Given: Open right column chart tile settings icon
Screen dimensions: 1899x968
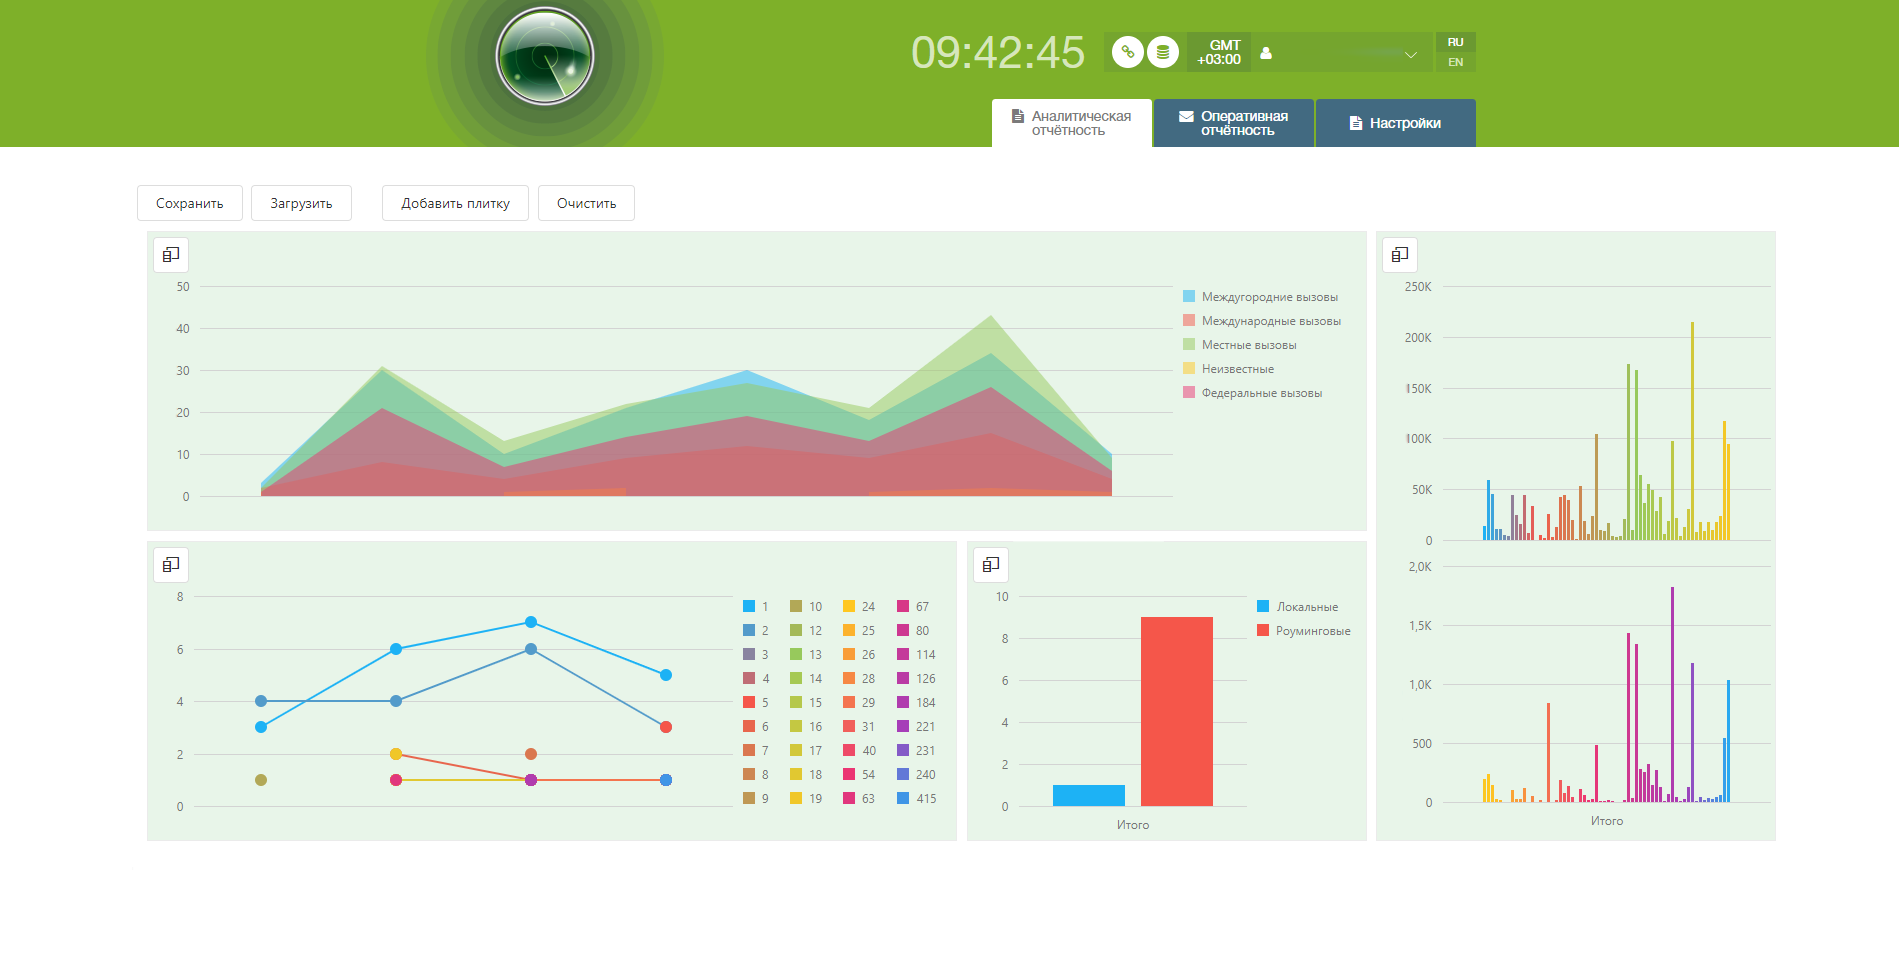Looking at the screenshot, I should tap(1400, 254).
